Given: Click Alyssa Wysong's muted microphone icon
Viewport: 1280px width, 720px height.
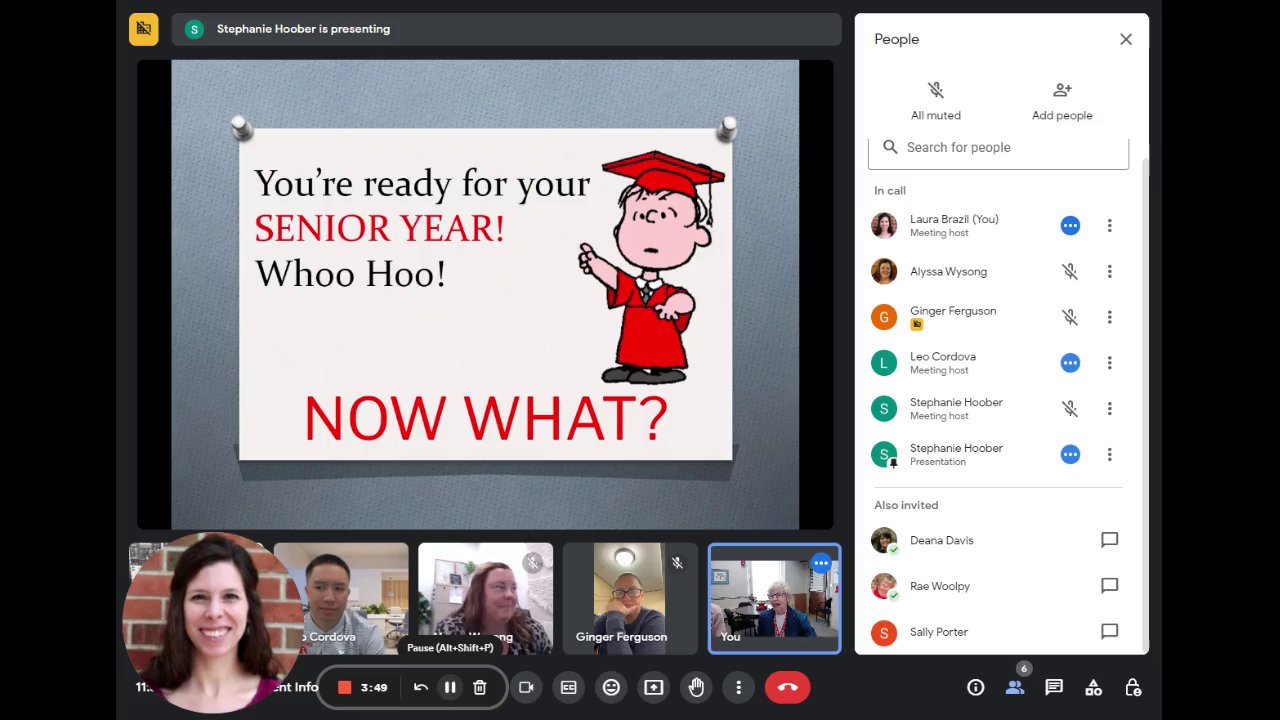Looking at the screenshot, I should (1070, 272).
